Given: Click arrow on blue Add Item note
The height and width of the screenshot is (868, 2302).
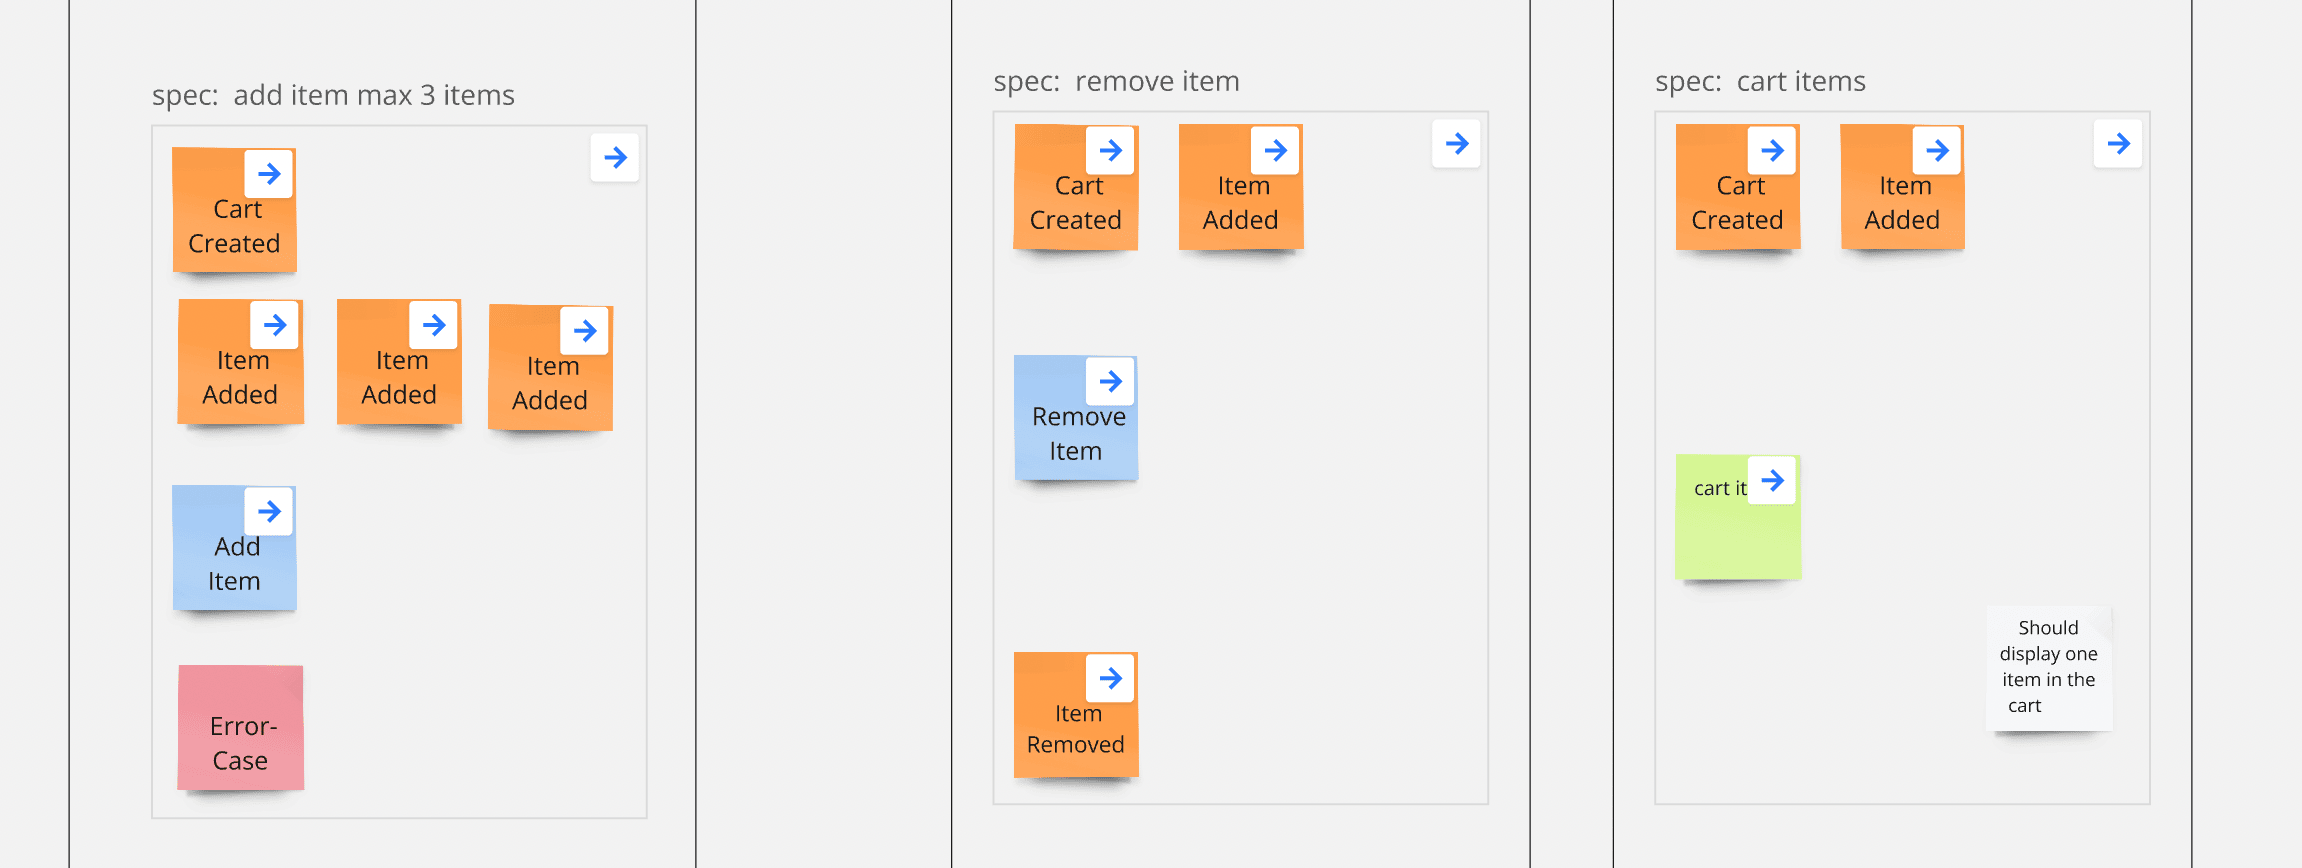Looking at the screenshot, I should pyautogui.click(x=269, y=512).
